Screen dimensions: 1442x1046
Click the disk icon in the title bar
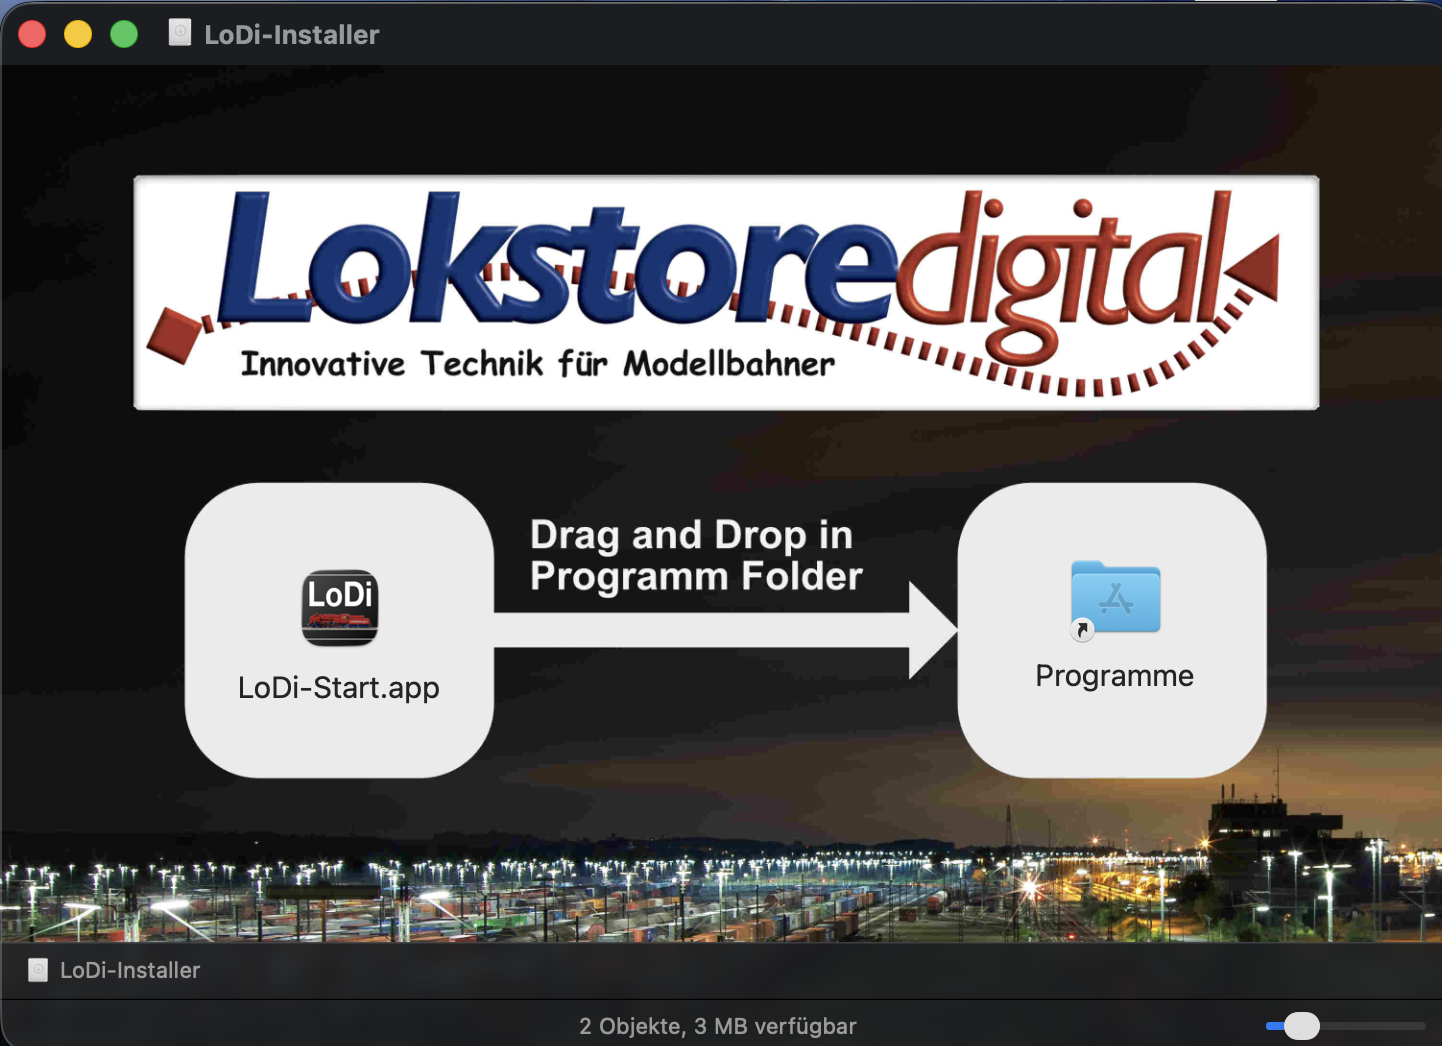tap(180, 33)
